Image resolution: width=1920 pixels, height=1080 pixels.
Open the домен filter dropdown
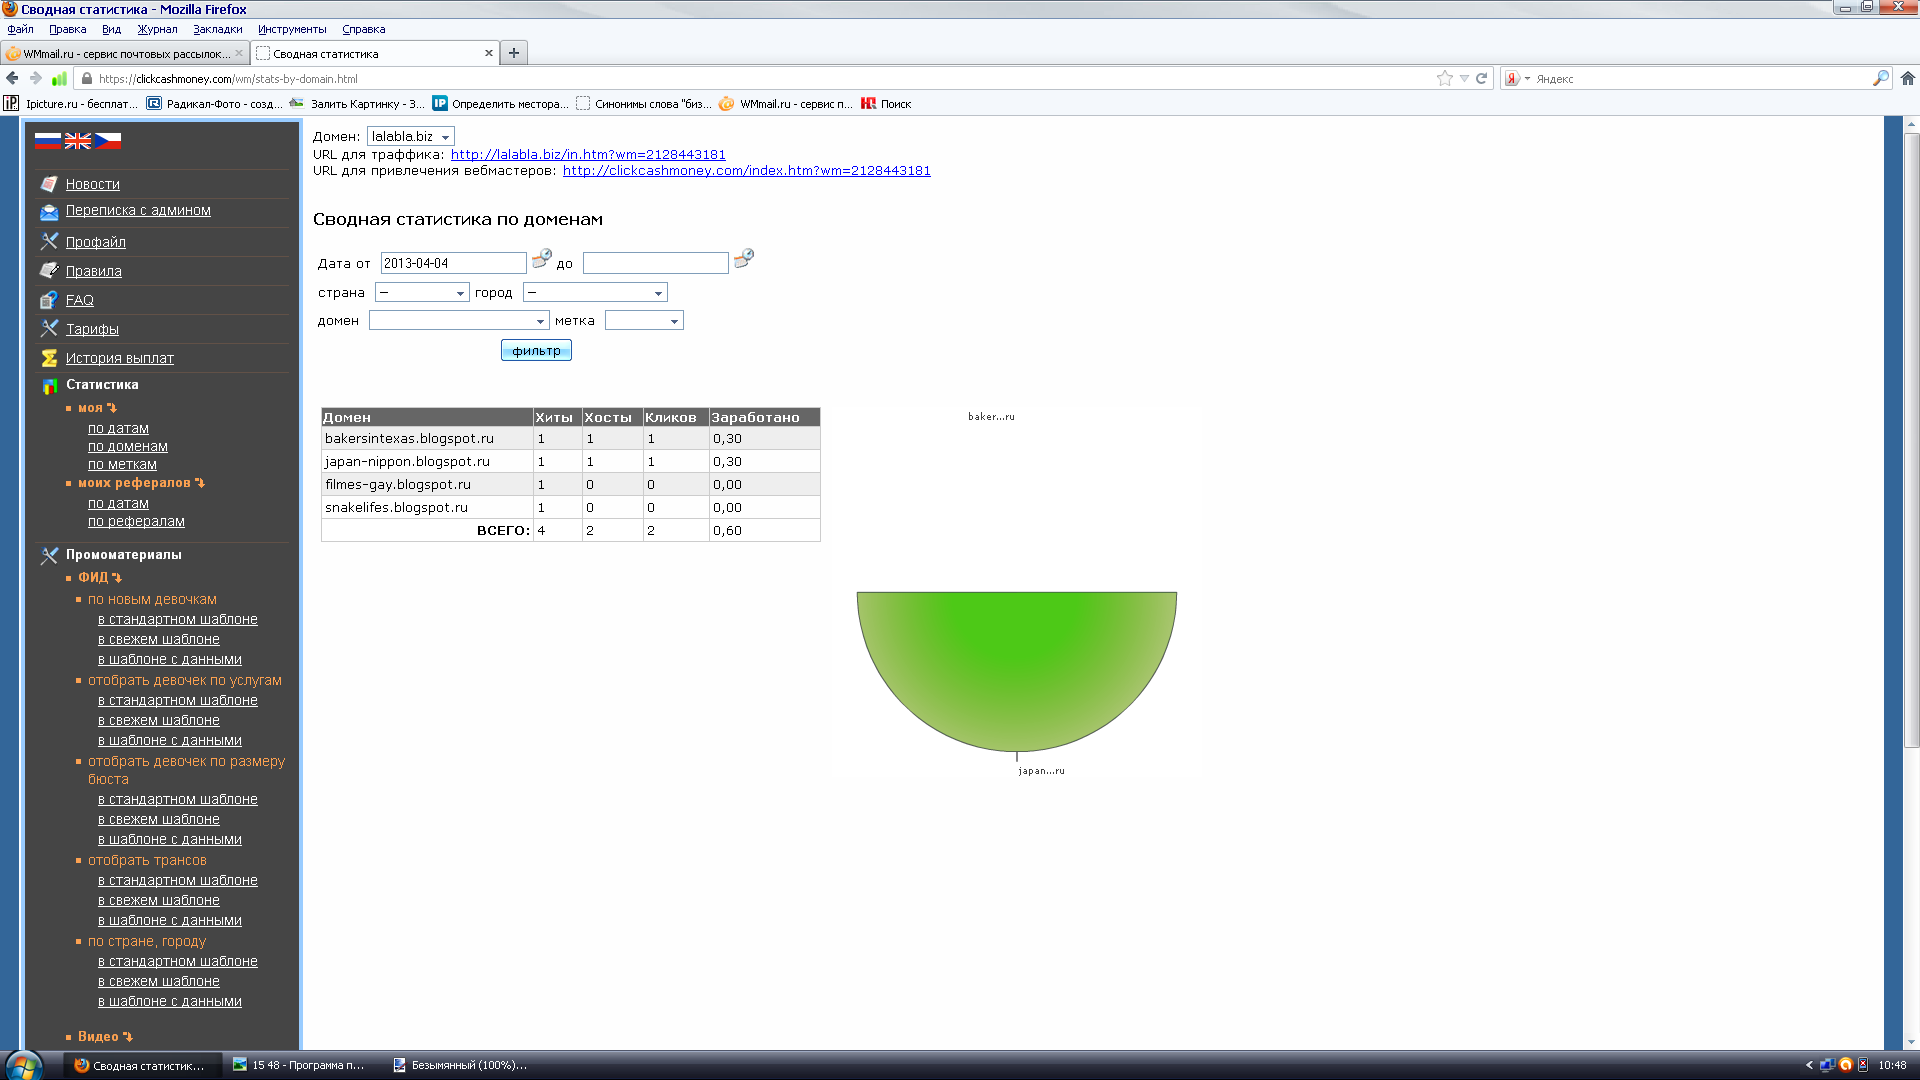tap(459, 320)
